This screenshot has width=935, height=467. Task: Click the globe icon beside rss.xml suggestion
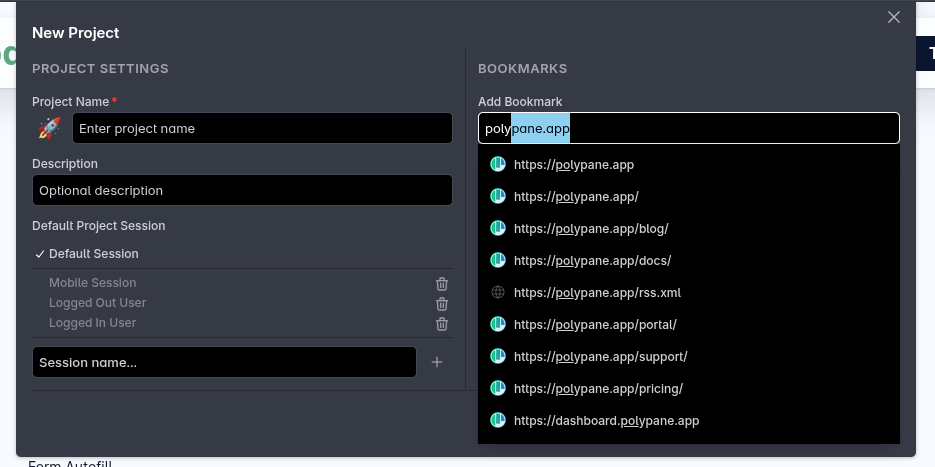pyautogui.click(x=498, y=292)
